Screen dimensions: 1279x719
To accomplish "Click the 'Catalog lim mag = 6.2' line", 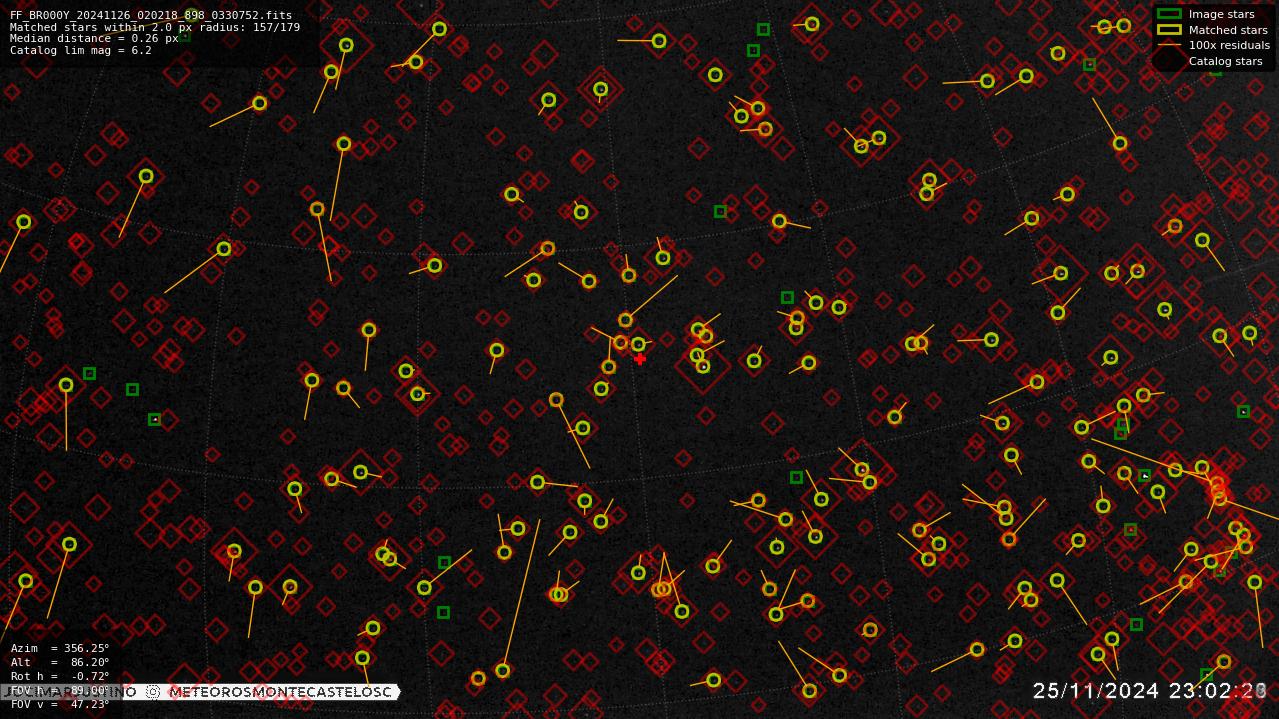I will pos(80,50).
